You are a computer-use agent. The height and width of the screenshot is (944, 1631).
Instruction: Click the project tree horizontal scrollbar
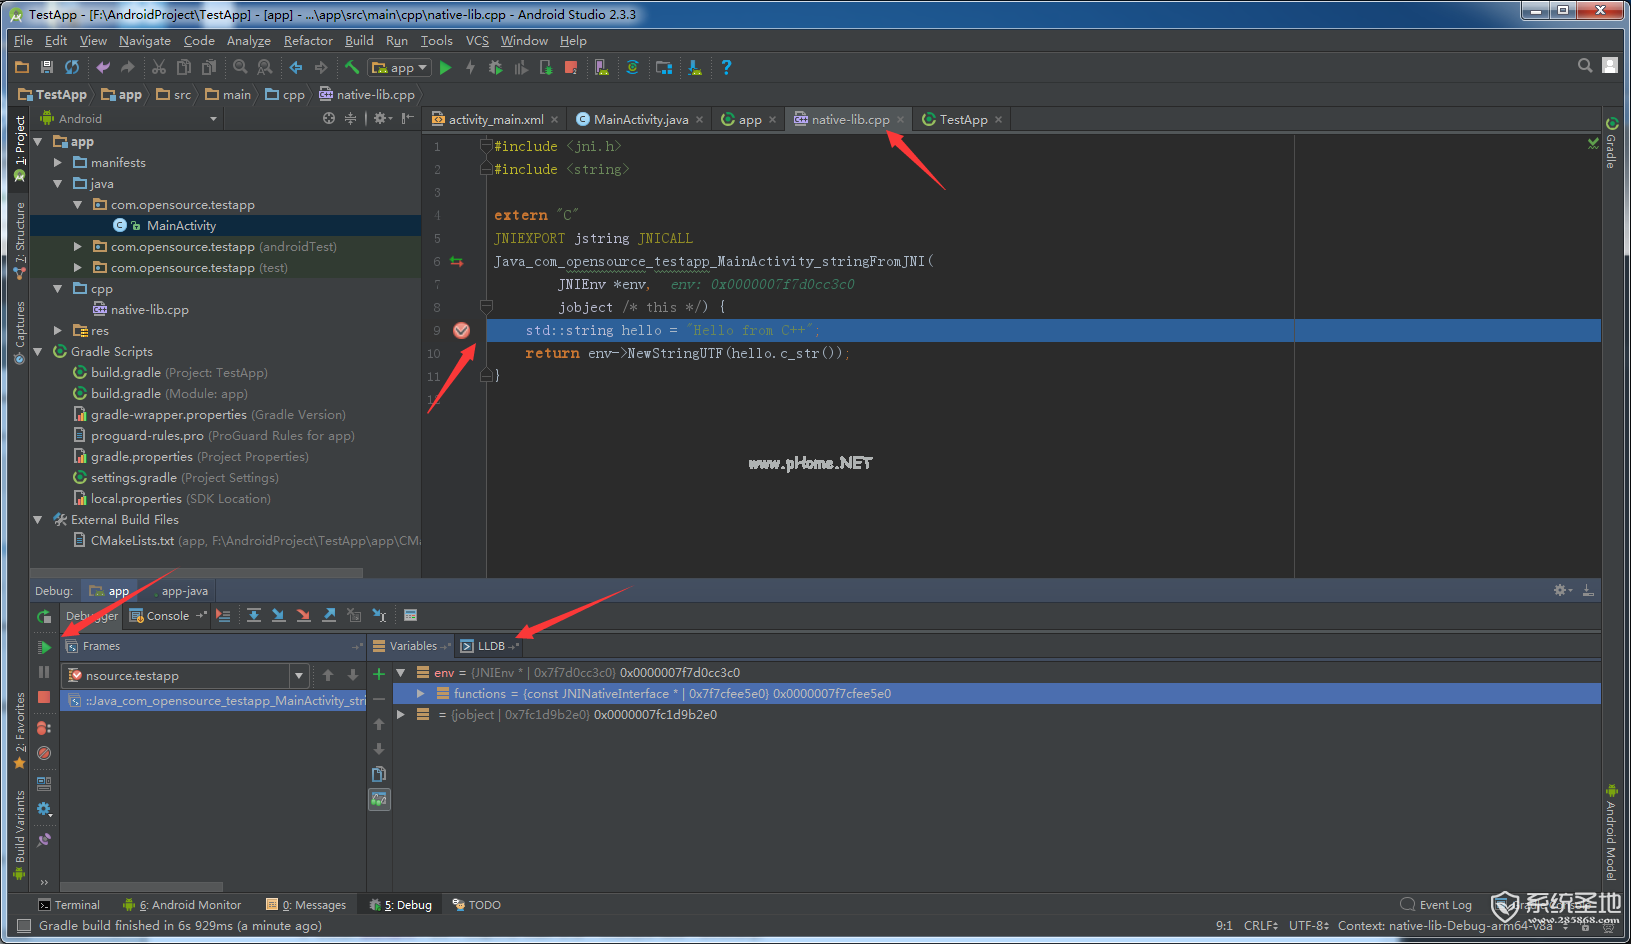(196, 573)
